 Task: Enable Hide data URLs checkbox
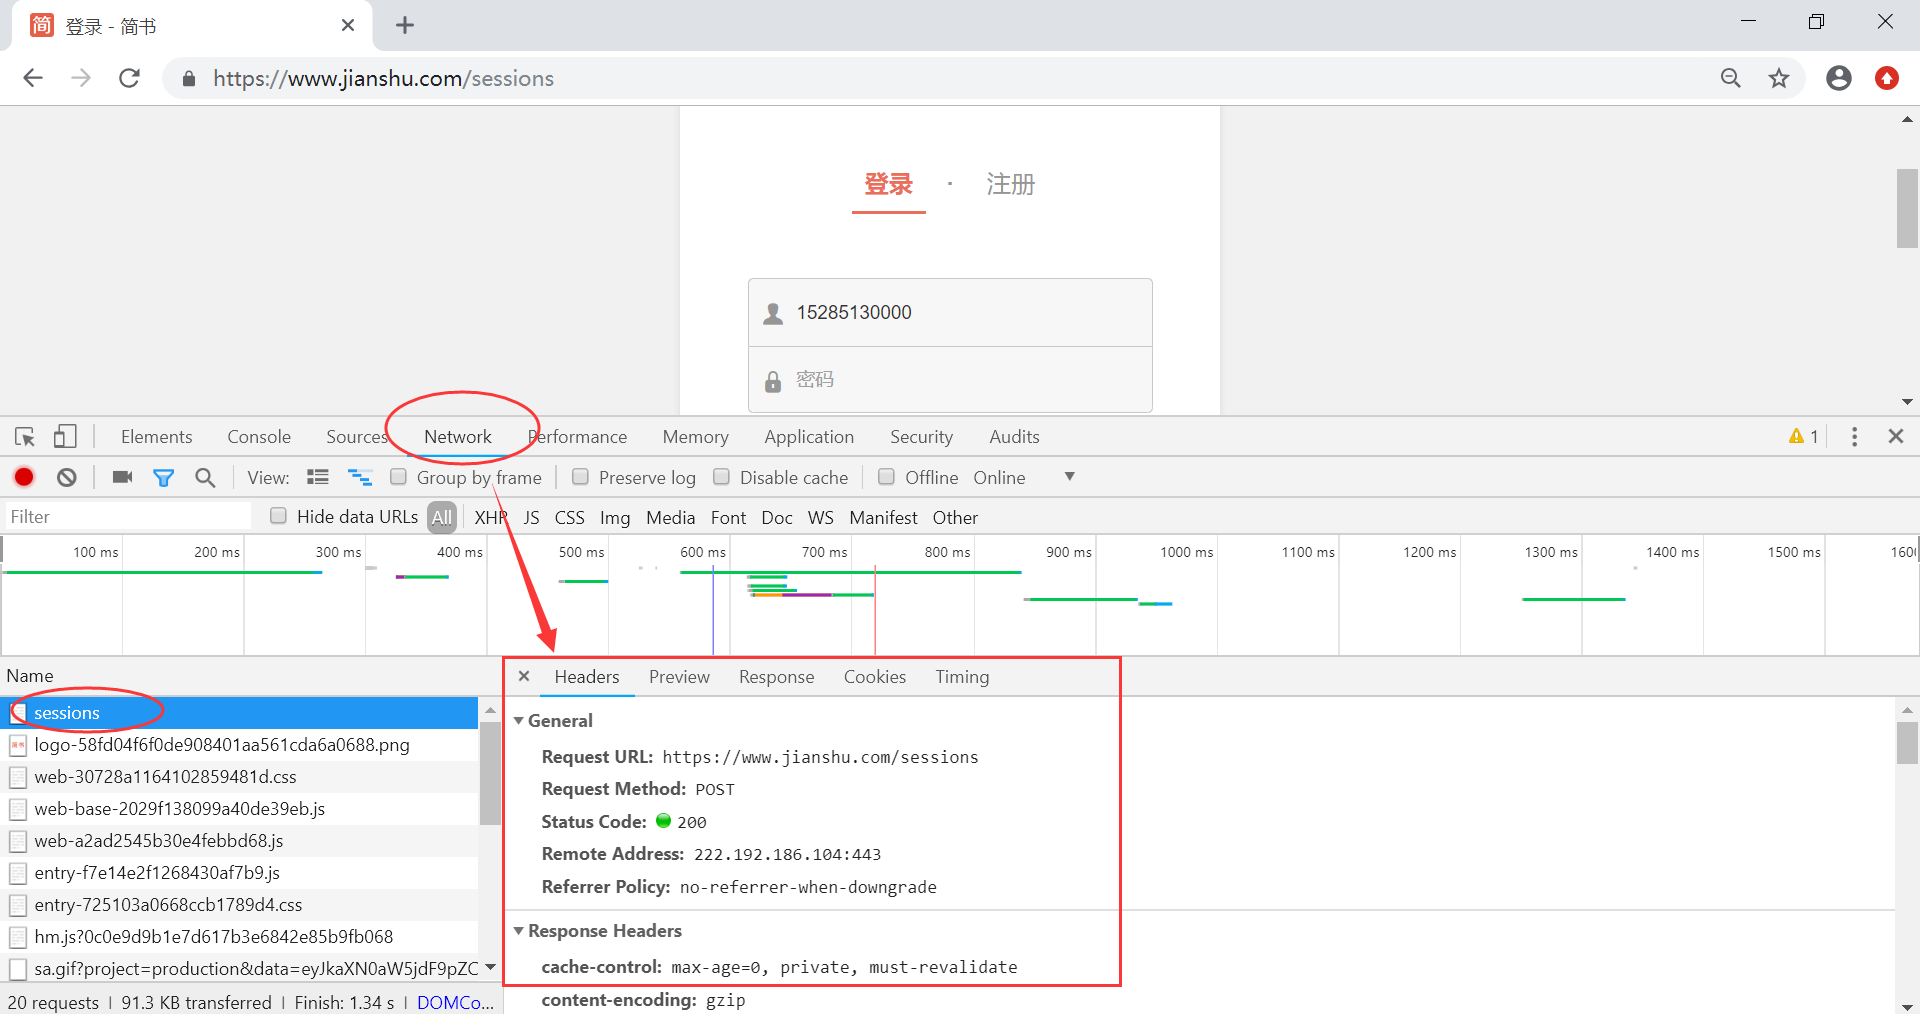(x=279, y=516)
